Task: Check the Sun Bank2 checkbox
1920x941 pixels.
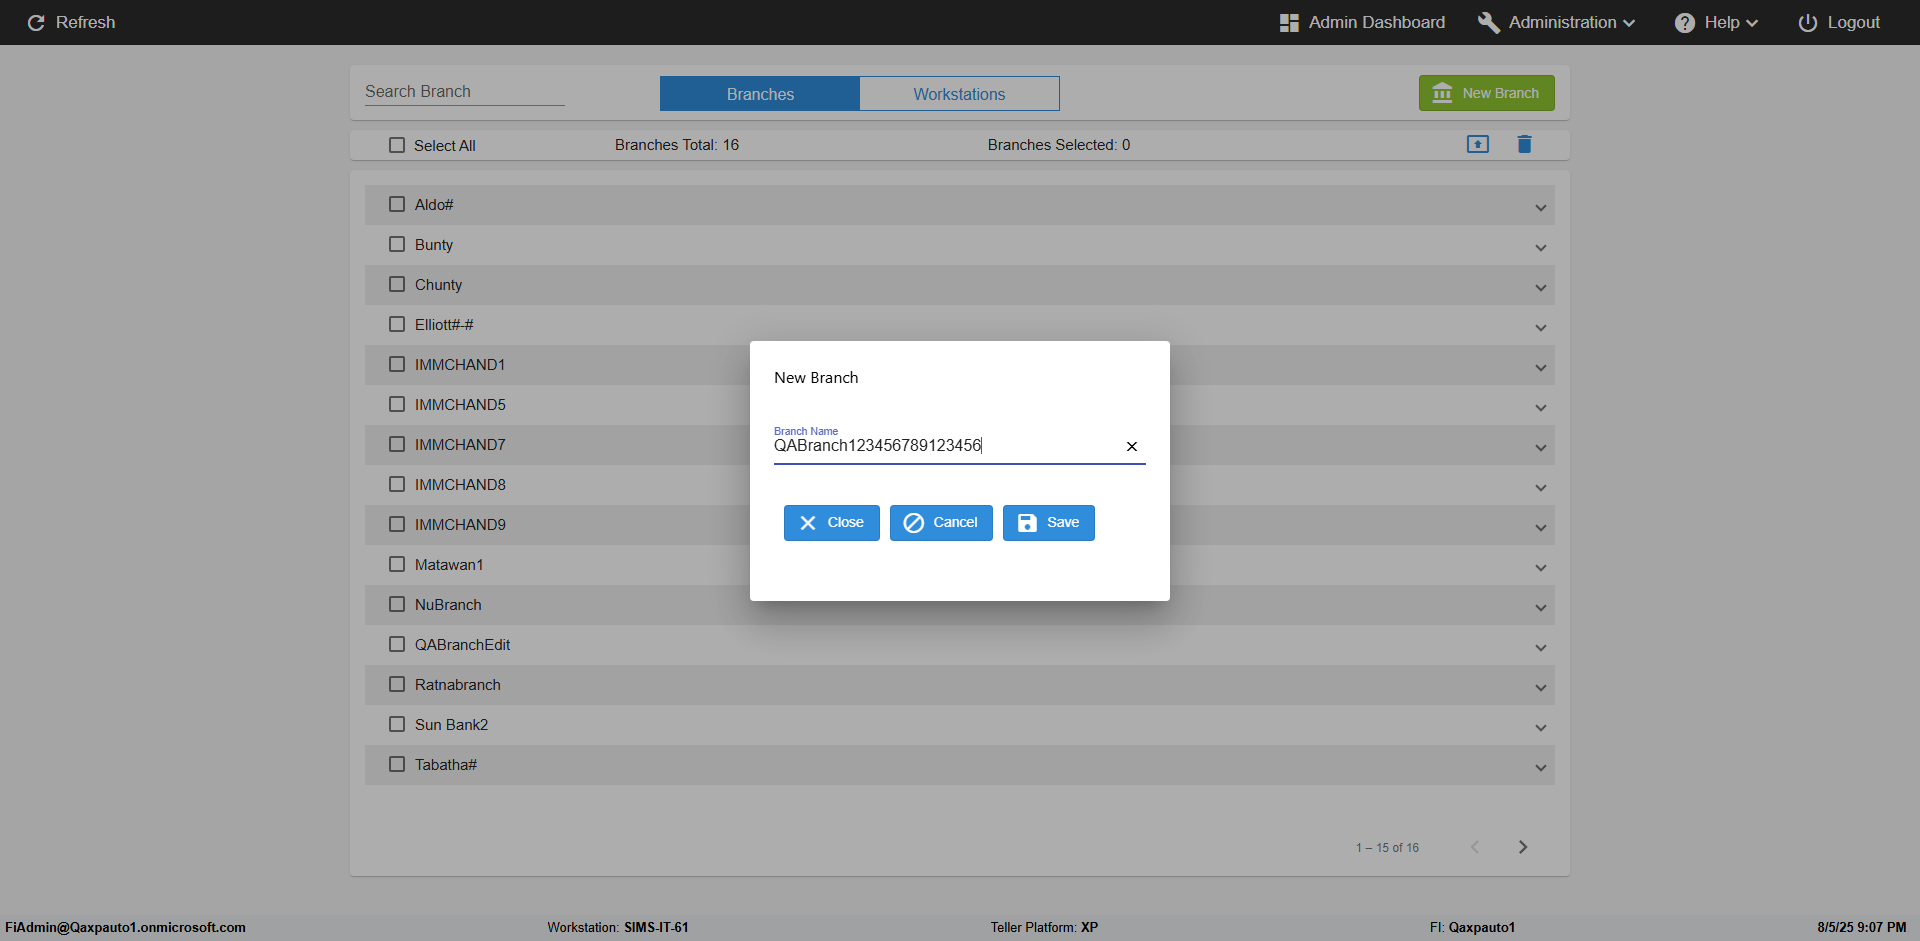Action: tap(397, 724)
